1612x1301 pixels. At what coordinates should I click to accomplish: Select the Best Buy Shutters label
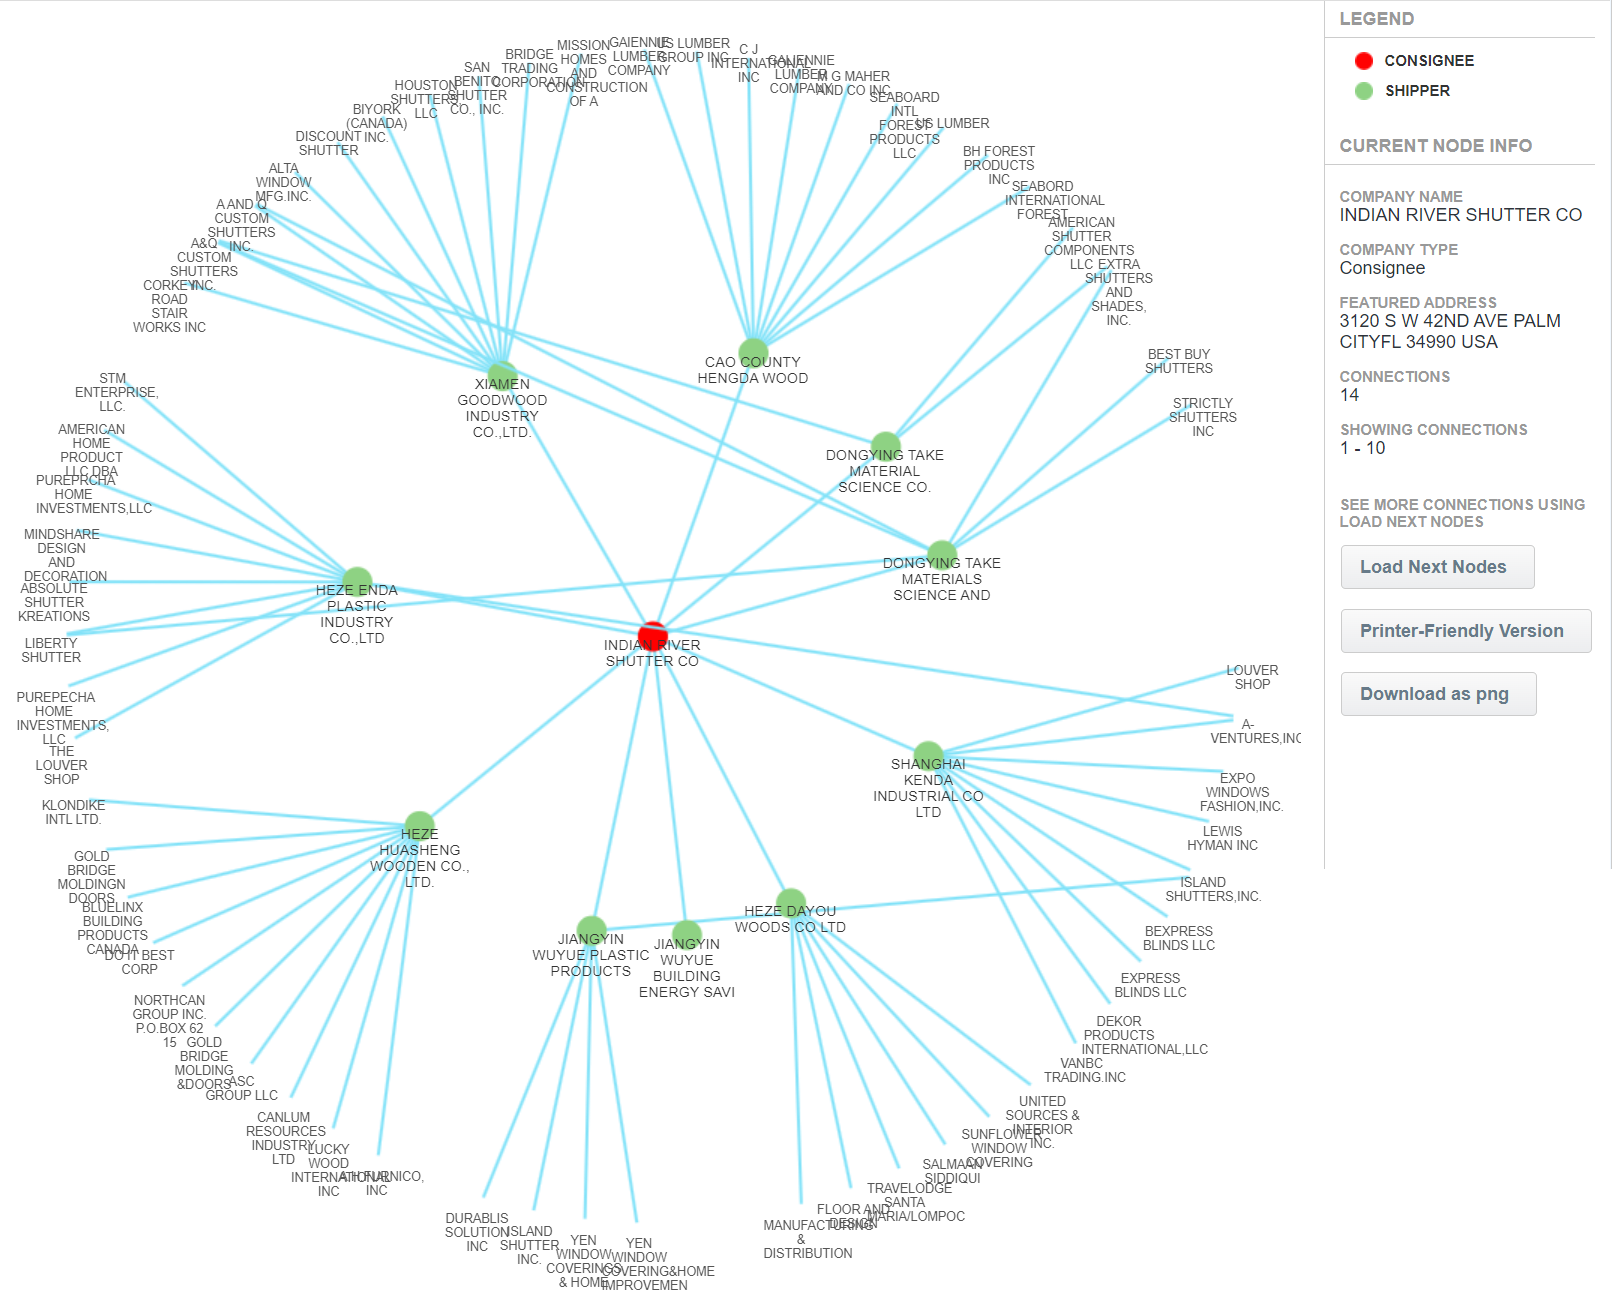pos(1178,361)
